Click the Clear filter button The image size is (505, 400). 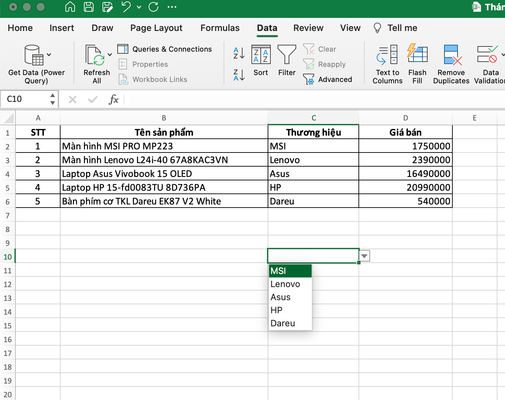[320, 49]
